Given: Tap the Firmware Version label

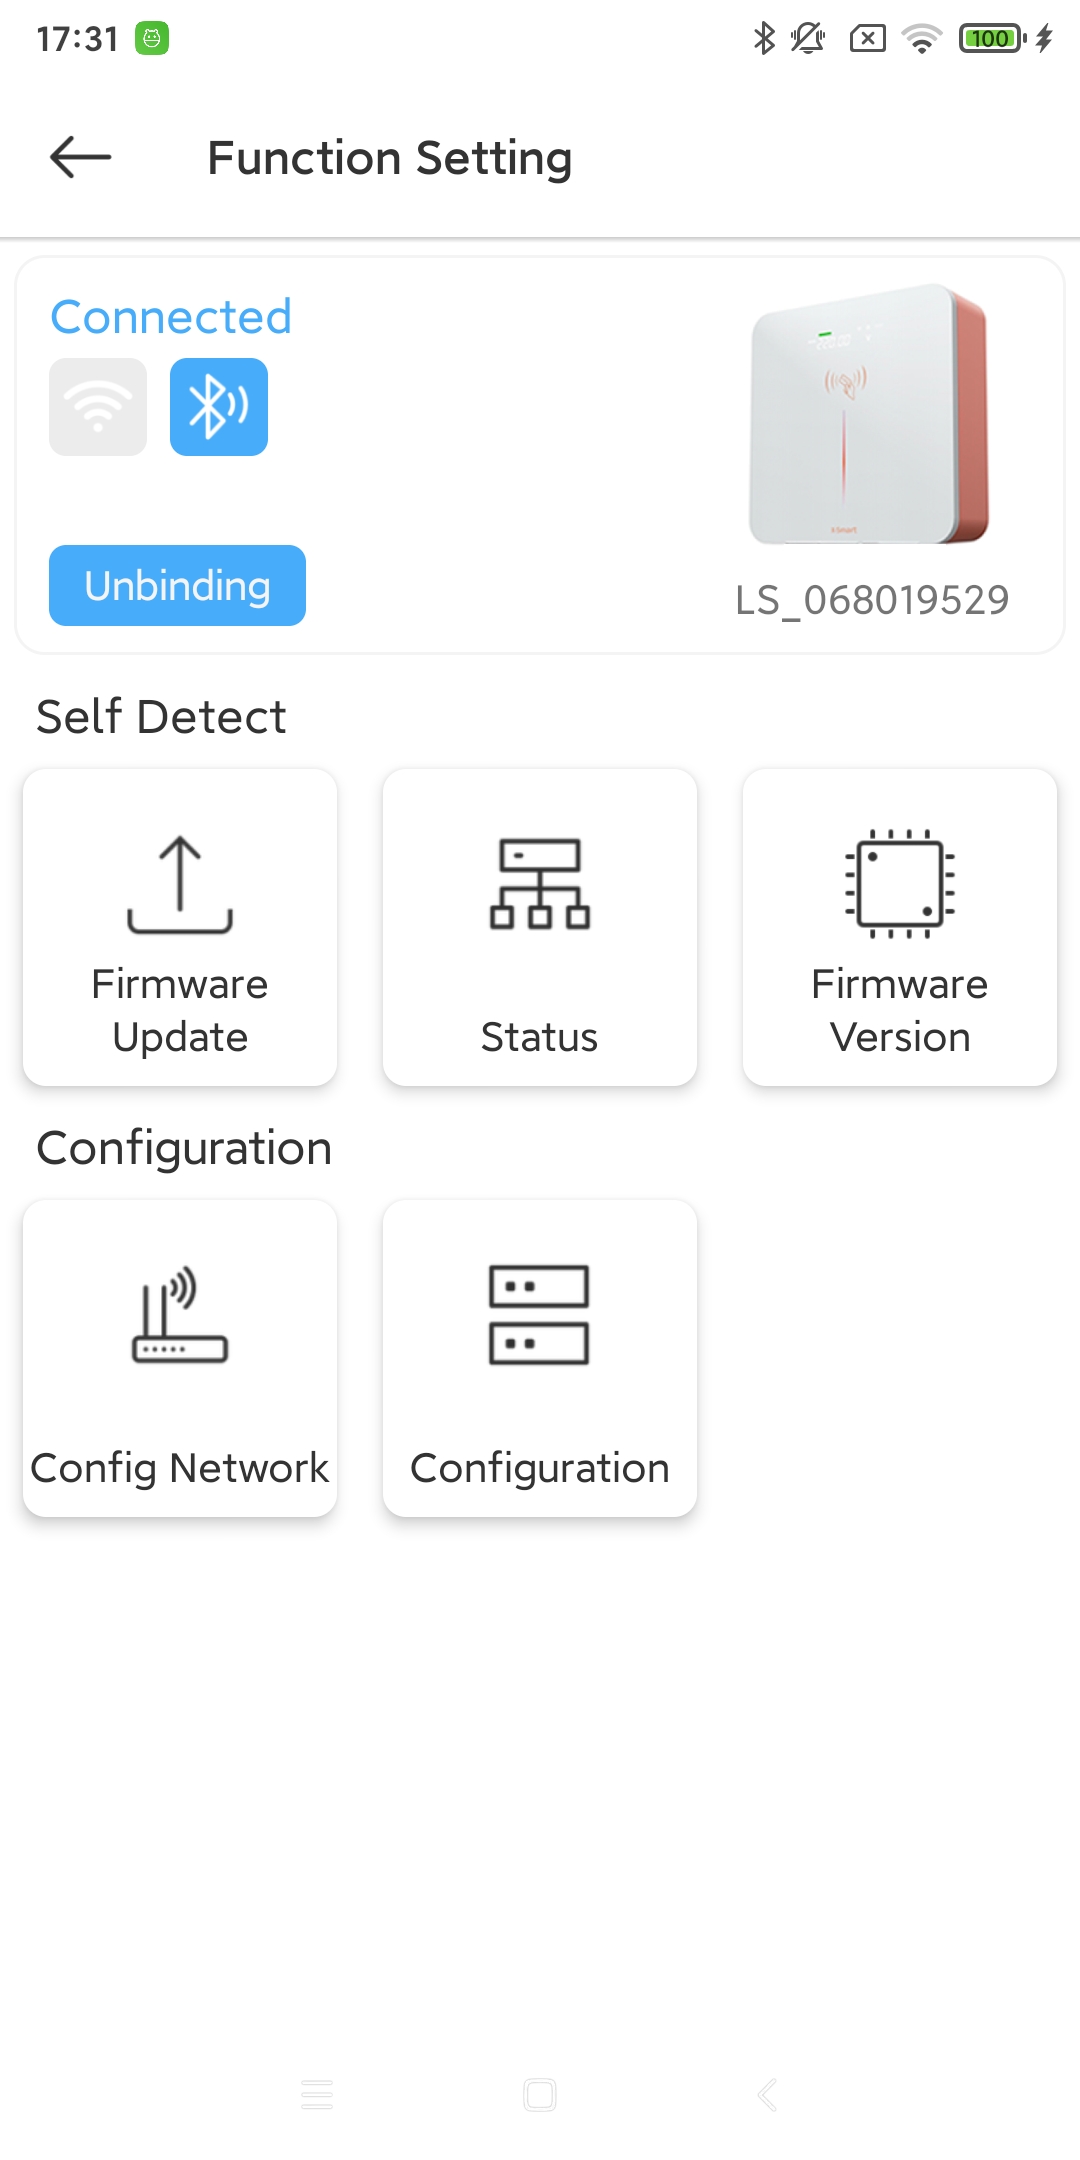Looking at the screenshot, I should tap(900, 1010).
